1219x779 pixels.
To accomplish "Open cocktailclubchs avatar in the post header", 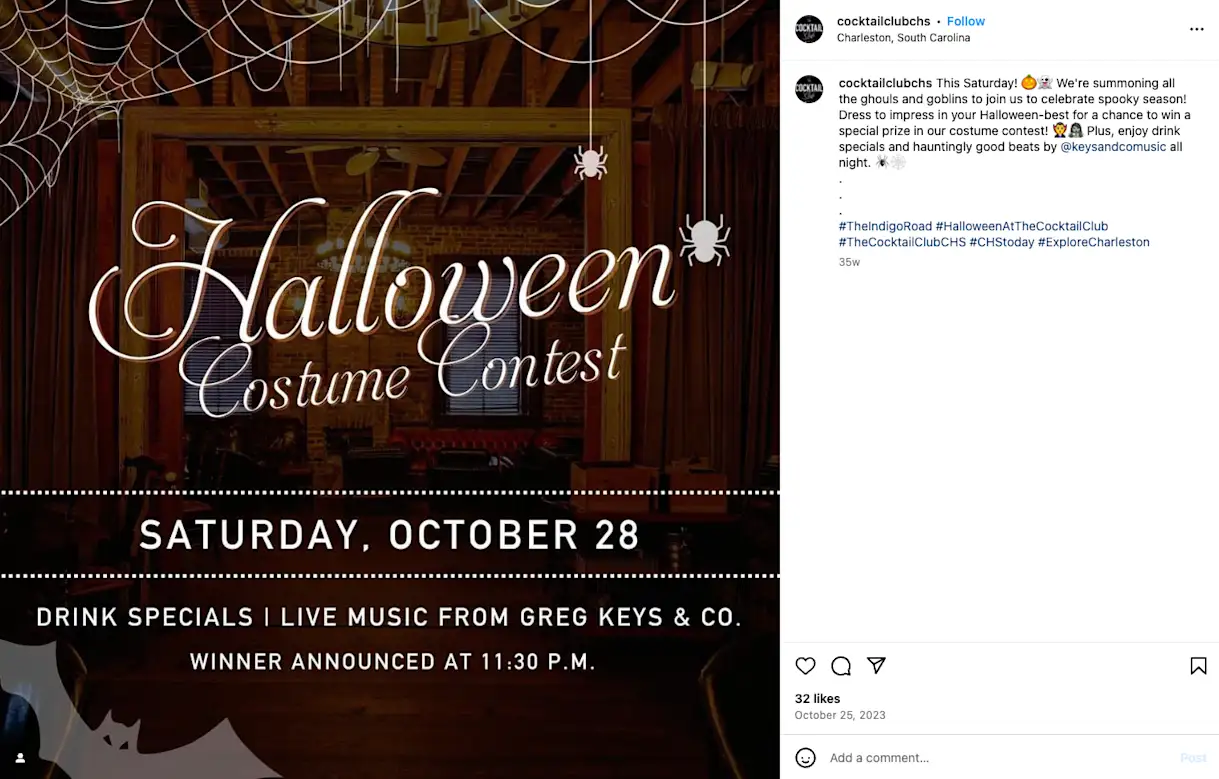I will pos(809,29).
